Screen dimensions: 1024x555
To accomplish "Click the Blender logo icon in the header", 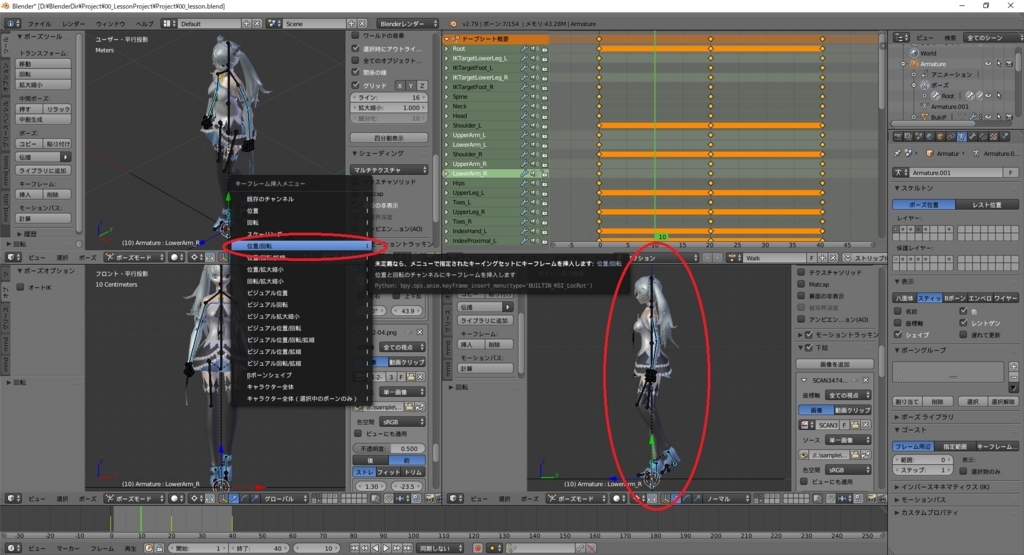I will 453,24.
